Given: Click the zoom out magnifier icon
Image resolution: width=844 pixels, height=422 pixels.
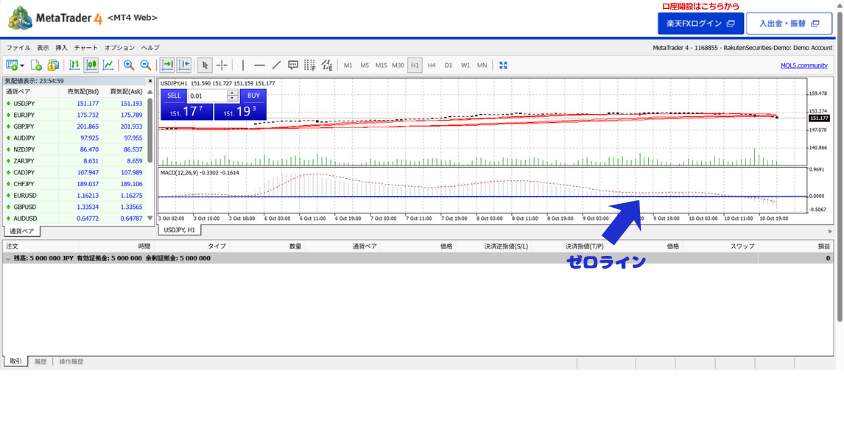Looking at the screenshot, I should coord(145,65).
